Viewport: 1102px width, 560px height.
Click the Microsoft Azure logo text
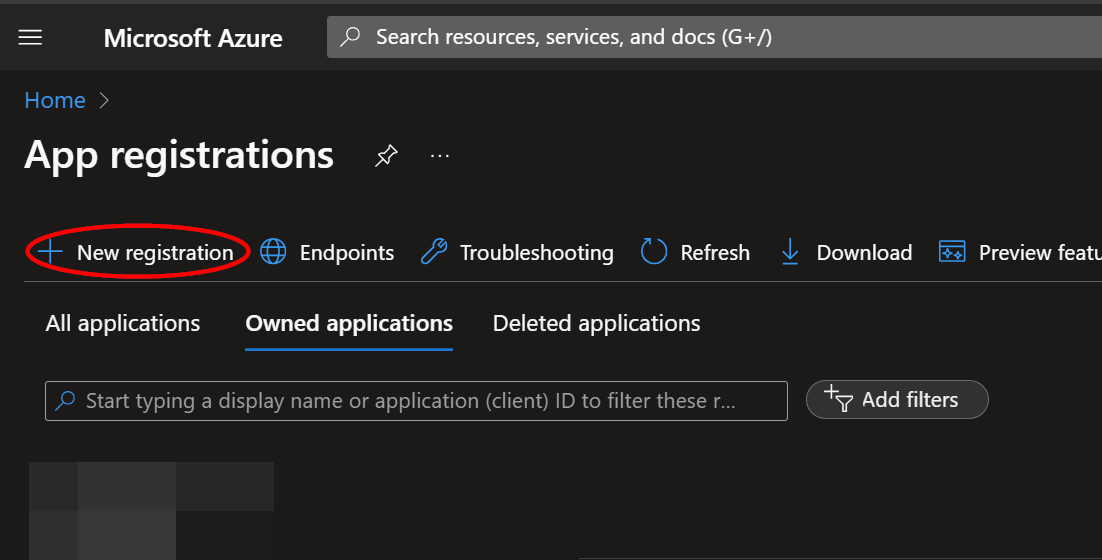pyautogui.click(x=193, y=38)
